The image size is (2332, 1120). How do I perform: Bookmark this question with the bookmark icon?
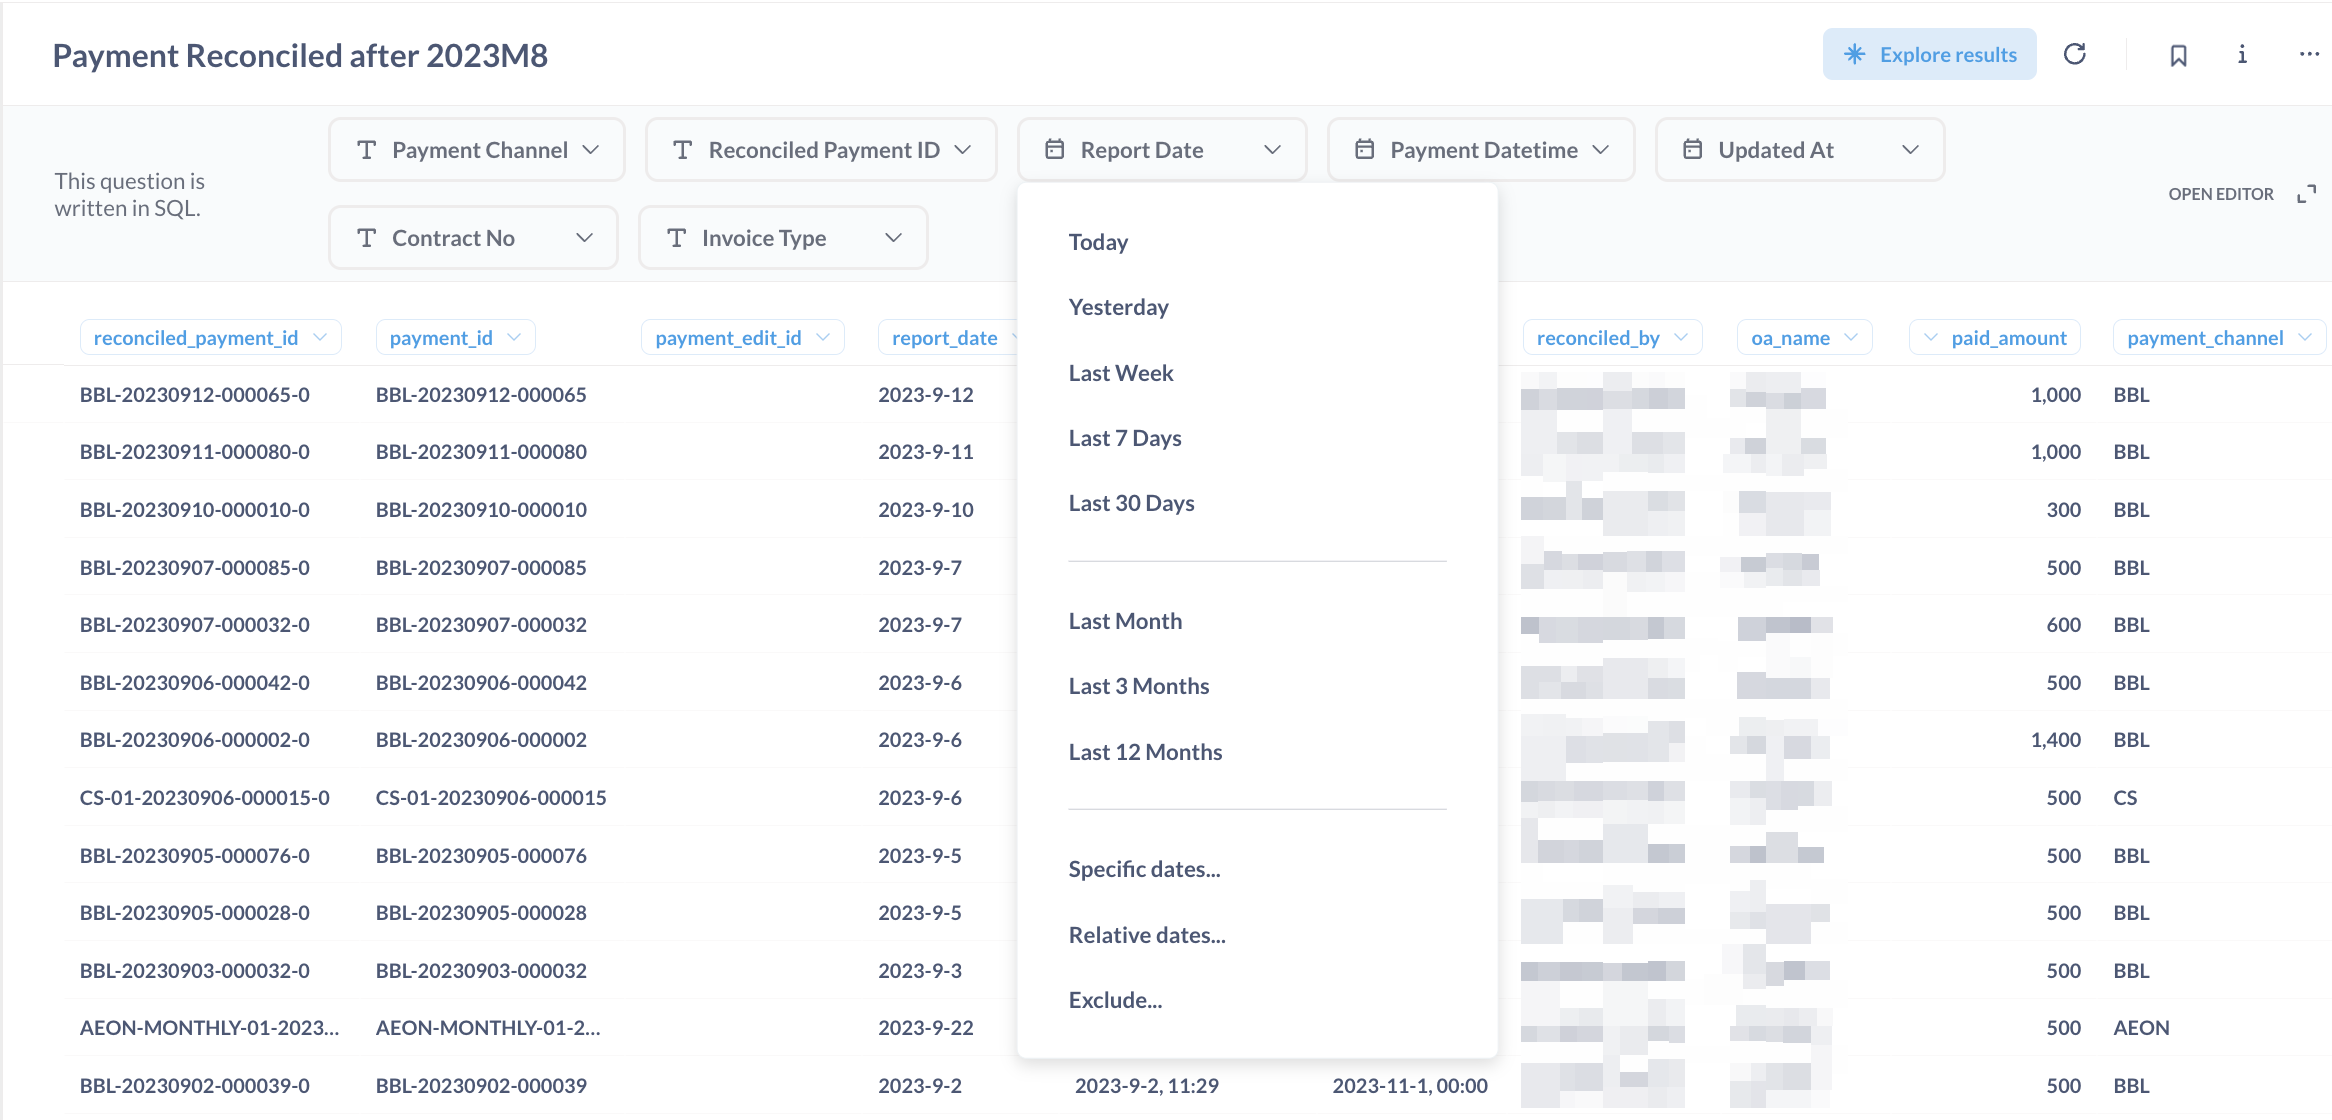(x=2178, y=55)
